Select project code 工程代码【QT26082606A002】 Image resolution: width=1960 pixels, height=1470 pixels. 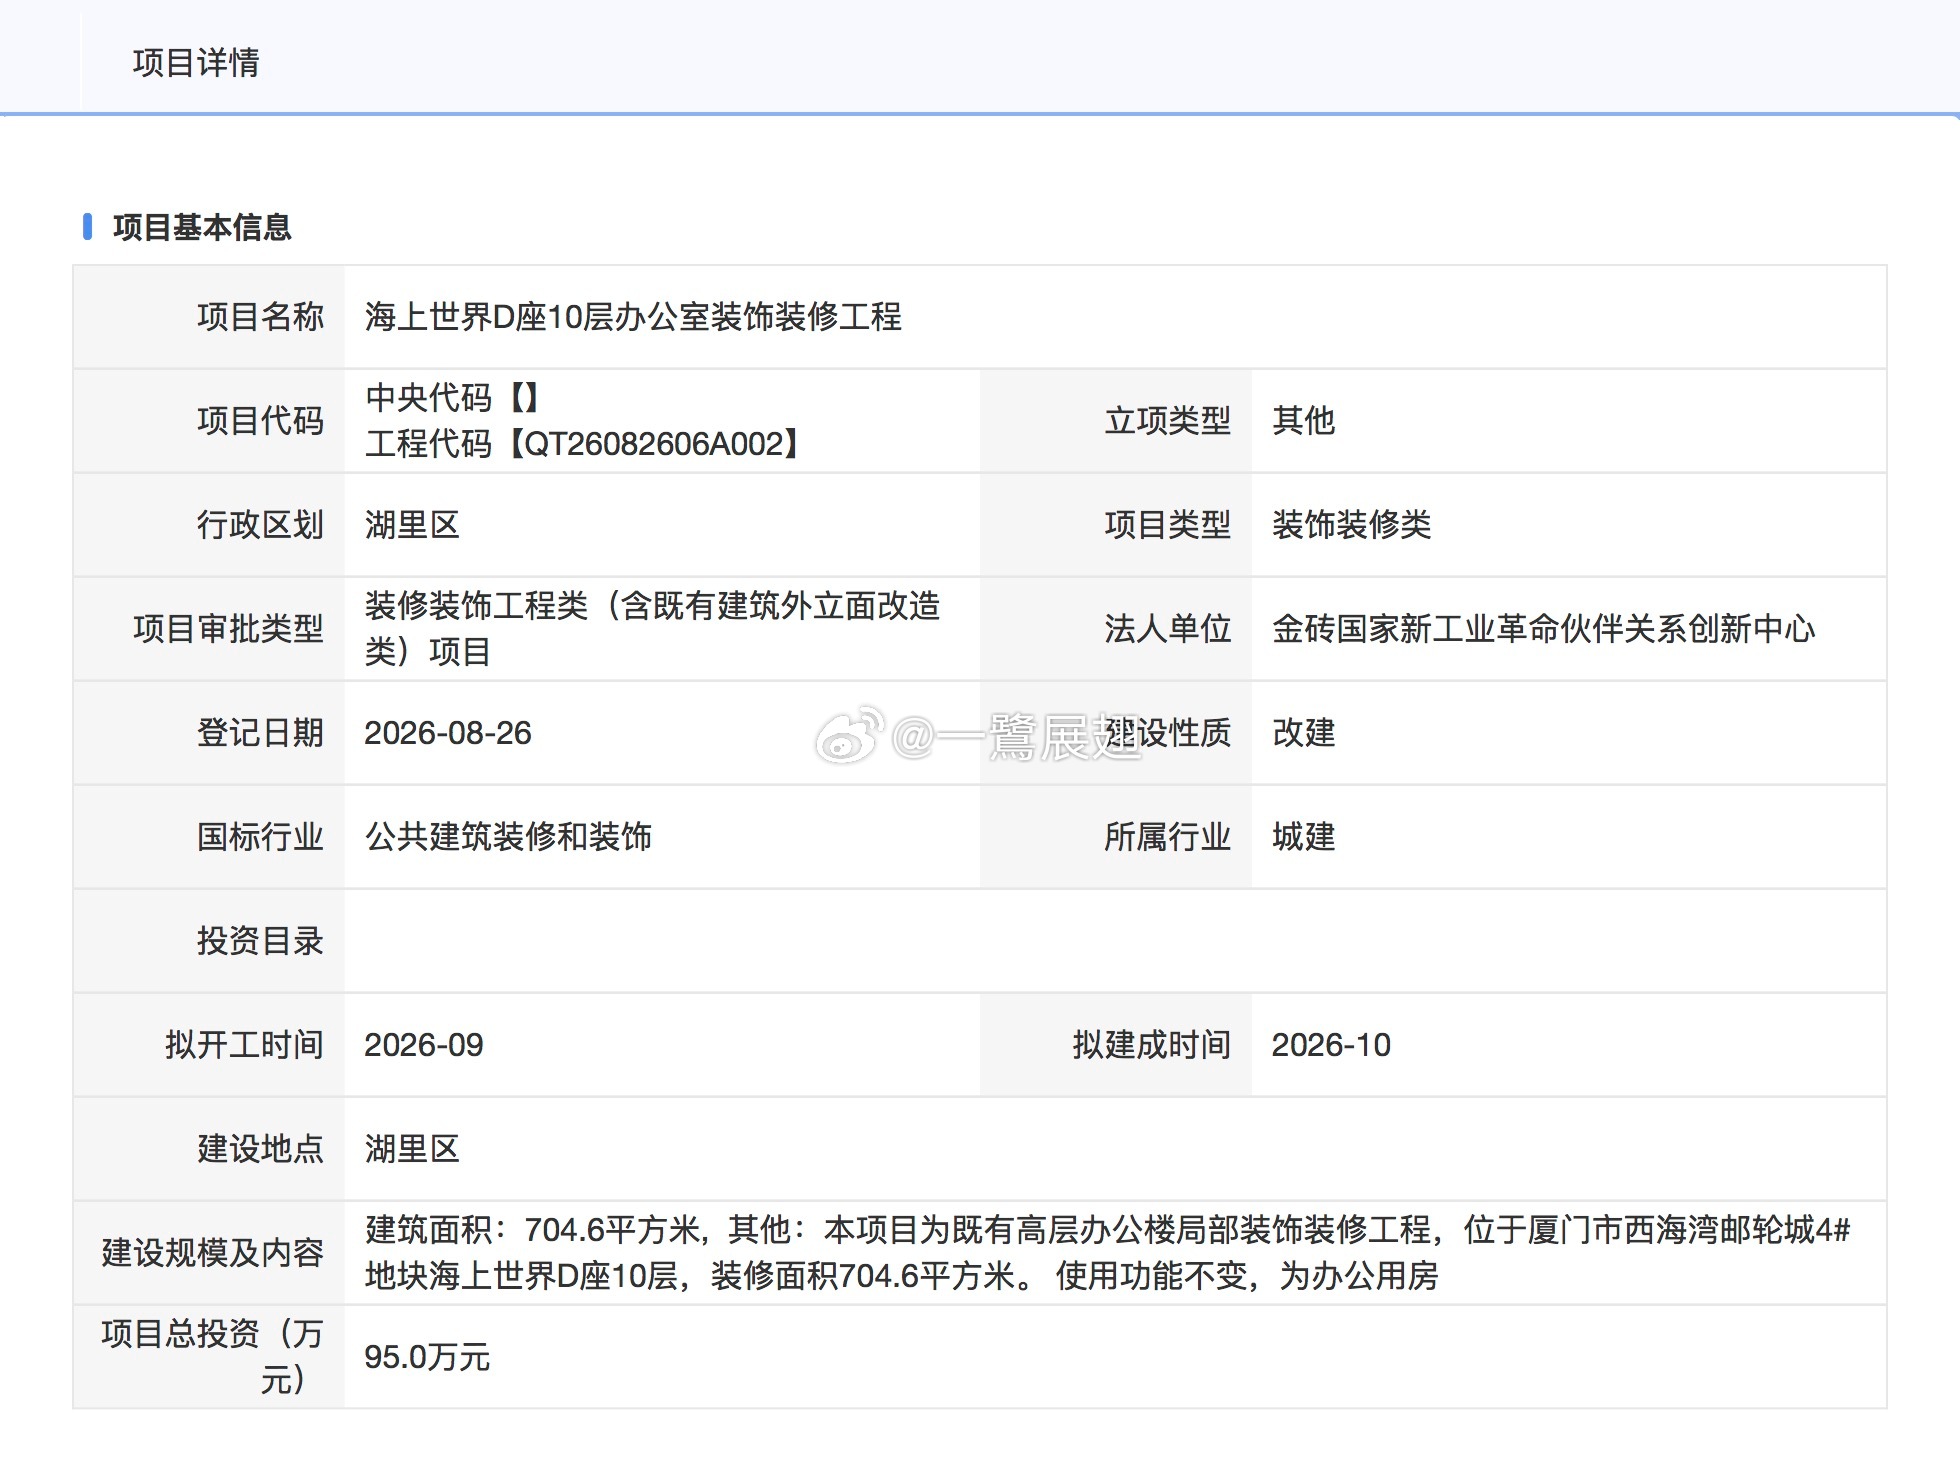coord(583,444)
